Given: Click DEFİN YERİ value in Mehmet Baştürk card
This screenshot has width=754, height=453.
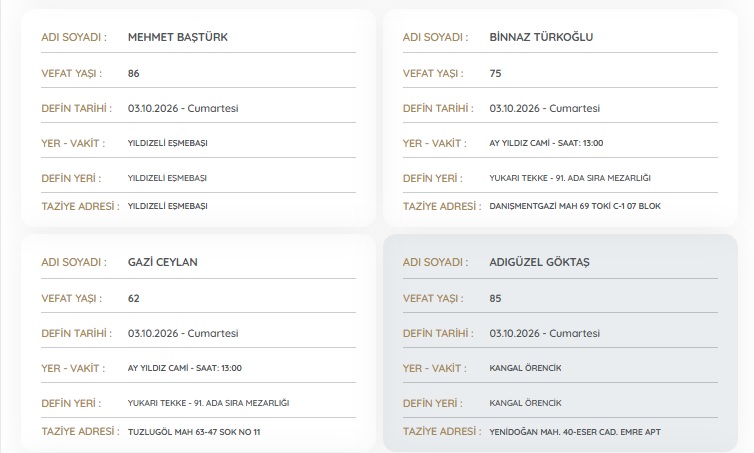Looking at the screenshot, I should click(x=167, y=178).
